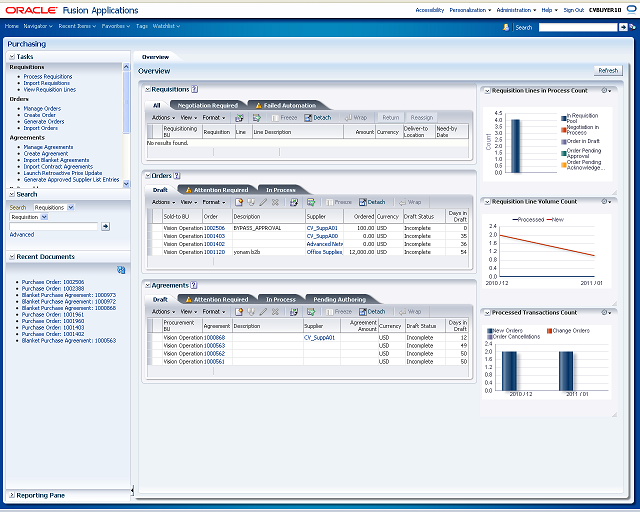The image size is (640, 512).
Task: Open the Recent Items menu
Action: click(x=77, y=26)
